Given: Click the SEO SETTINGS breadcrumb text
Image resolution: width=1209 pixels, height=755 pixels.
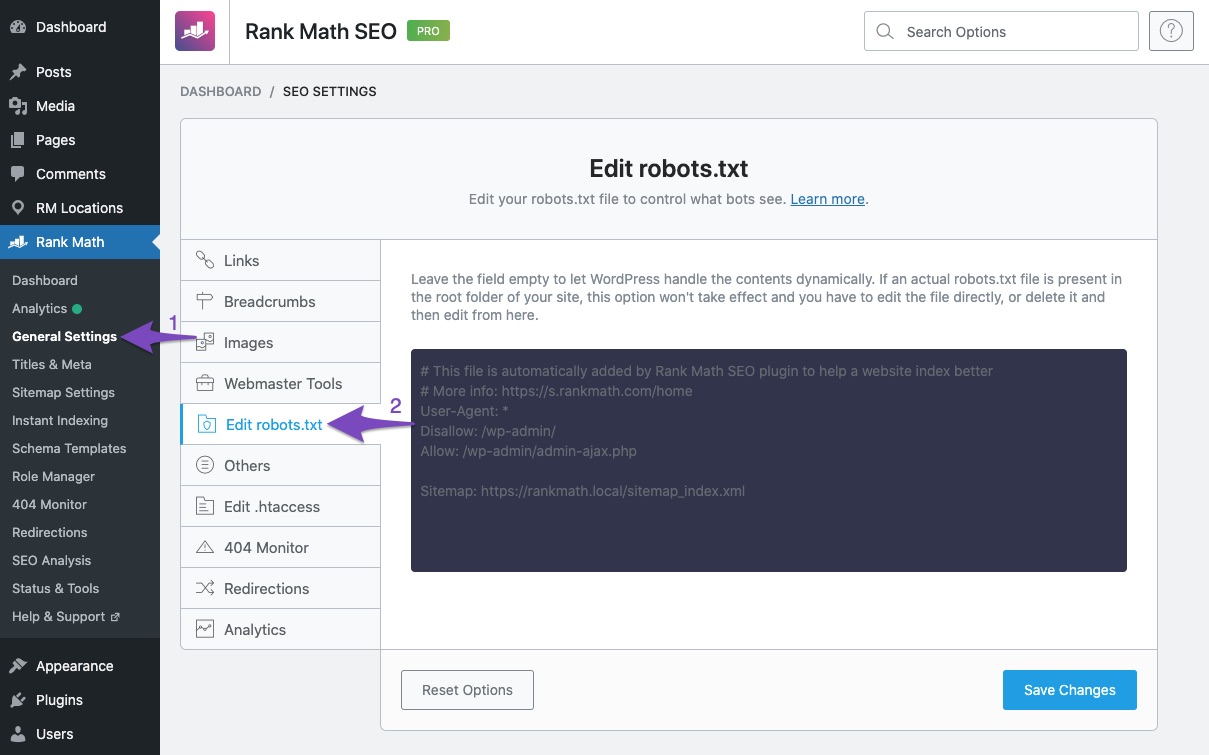Looking at the screenshot, I should pyautogui.click(x=330, y=91).
